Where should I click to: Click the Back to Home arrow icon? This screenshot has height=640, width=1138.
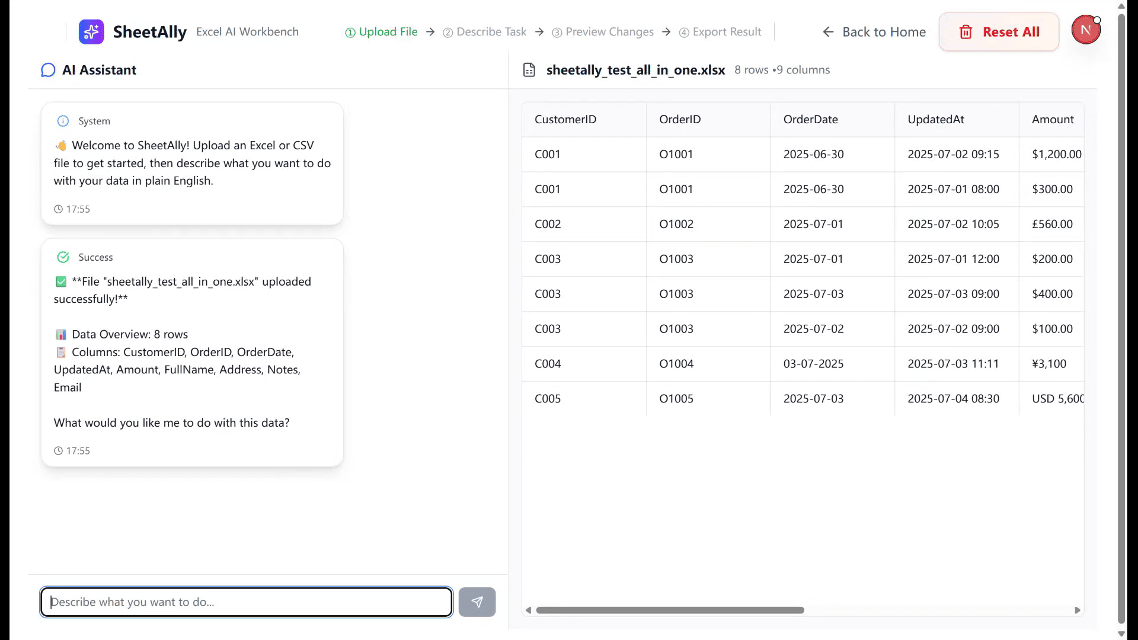click(828, 32)
